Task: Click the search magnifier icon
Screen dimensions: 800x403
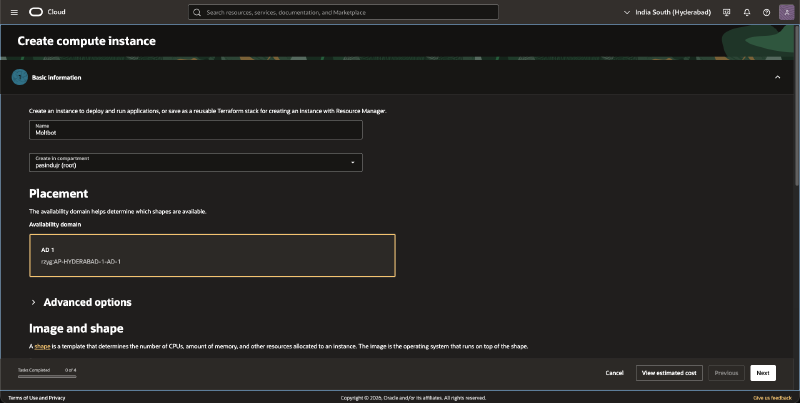Action: [x=197, y=12]
